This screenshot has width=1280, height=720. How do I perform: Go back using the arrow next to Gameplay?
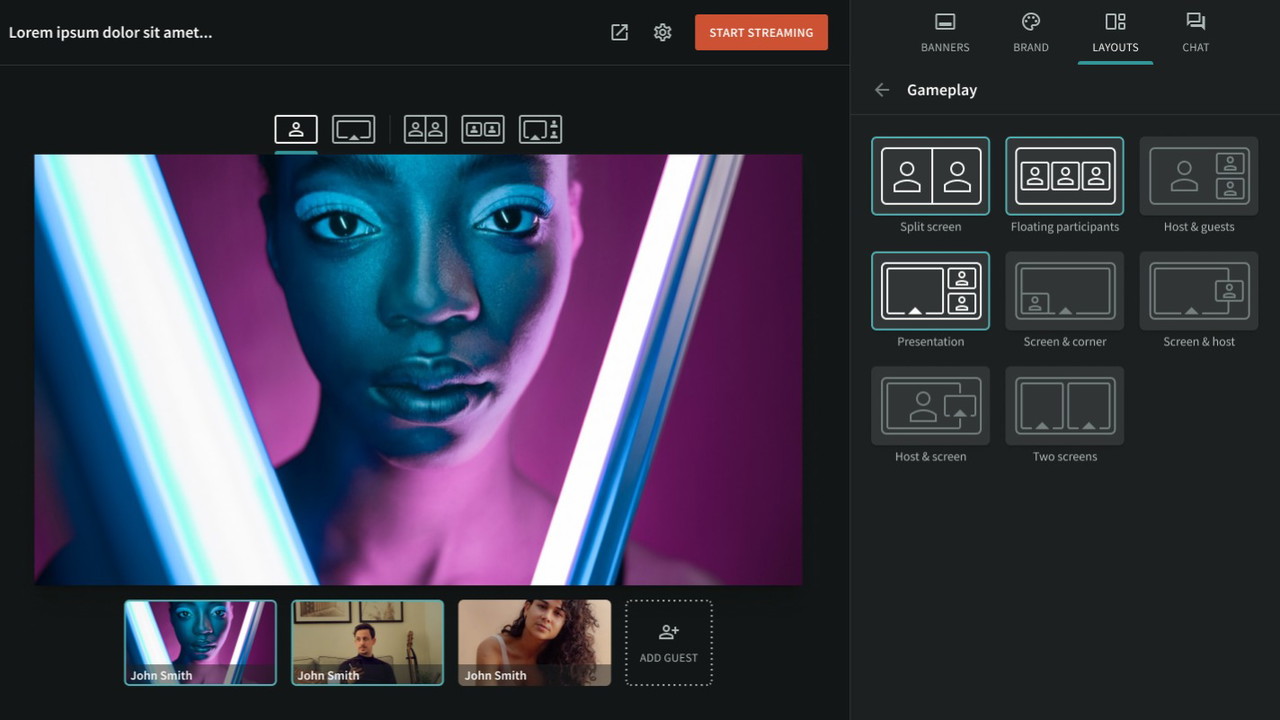[x=882, y=90]
